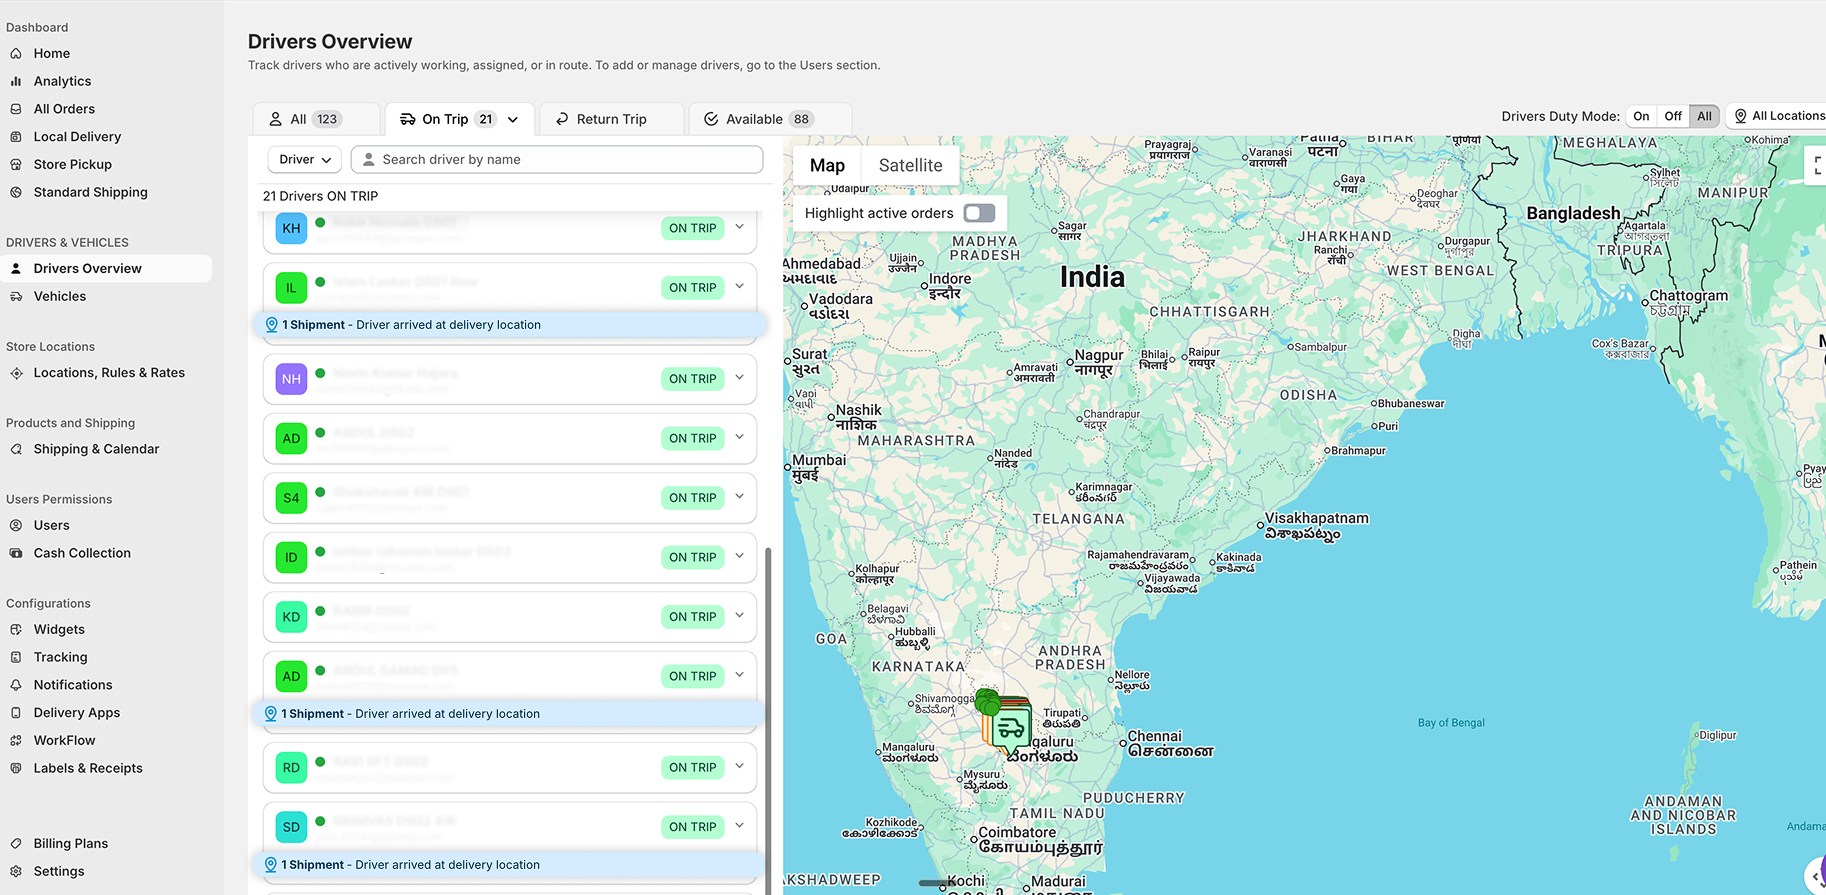This screenshot has height=895, width=1826.
Task: Click the S4 driver avatar
Action: (x=291, y=498)
